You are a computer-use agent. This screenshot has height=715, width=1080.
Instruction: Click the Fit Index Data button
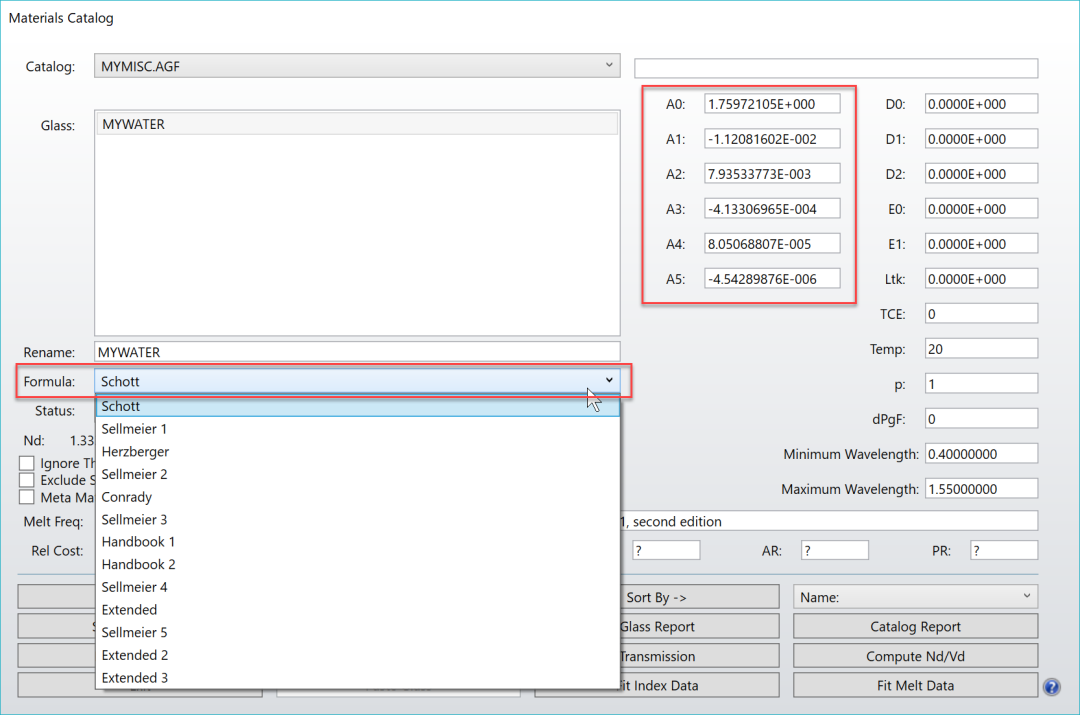699,686
